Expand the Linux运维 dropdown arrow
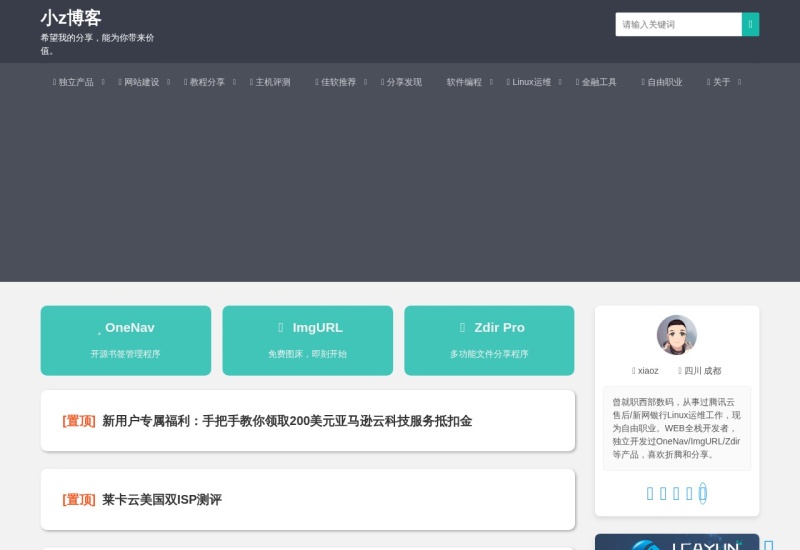 (x=560, y=82)
